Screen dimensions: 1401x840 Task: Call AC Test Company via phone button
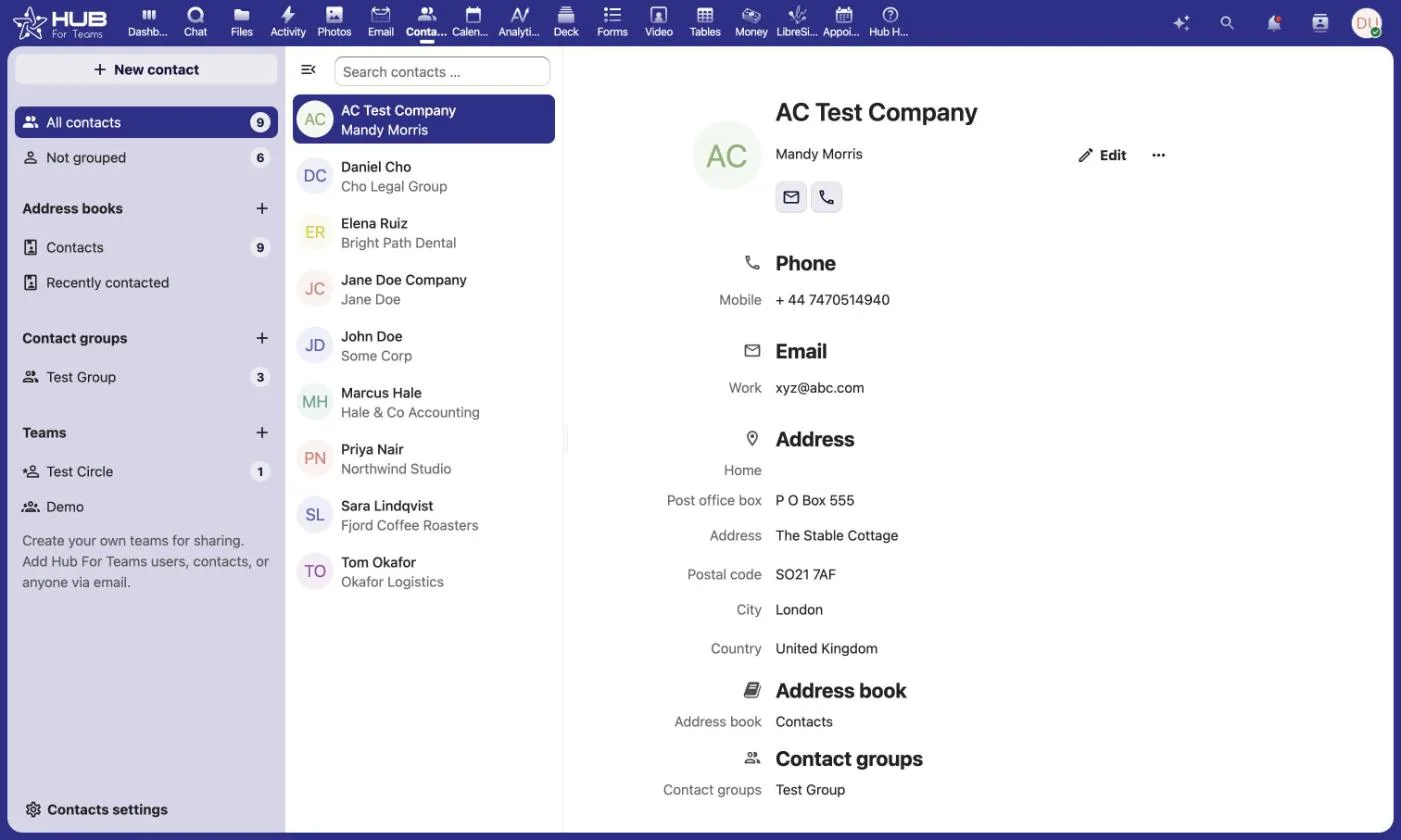pos(826,197)
